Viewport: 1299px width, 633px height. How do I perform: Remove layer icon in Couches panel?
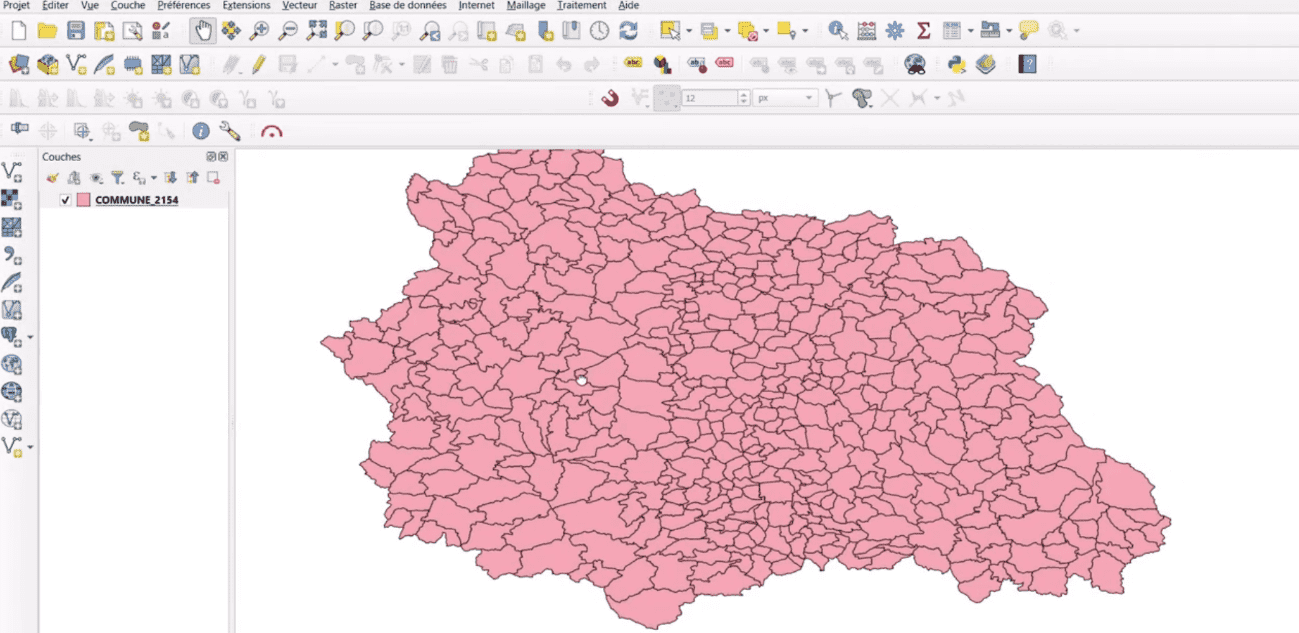pos(213,177)
